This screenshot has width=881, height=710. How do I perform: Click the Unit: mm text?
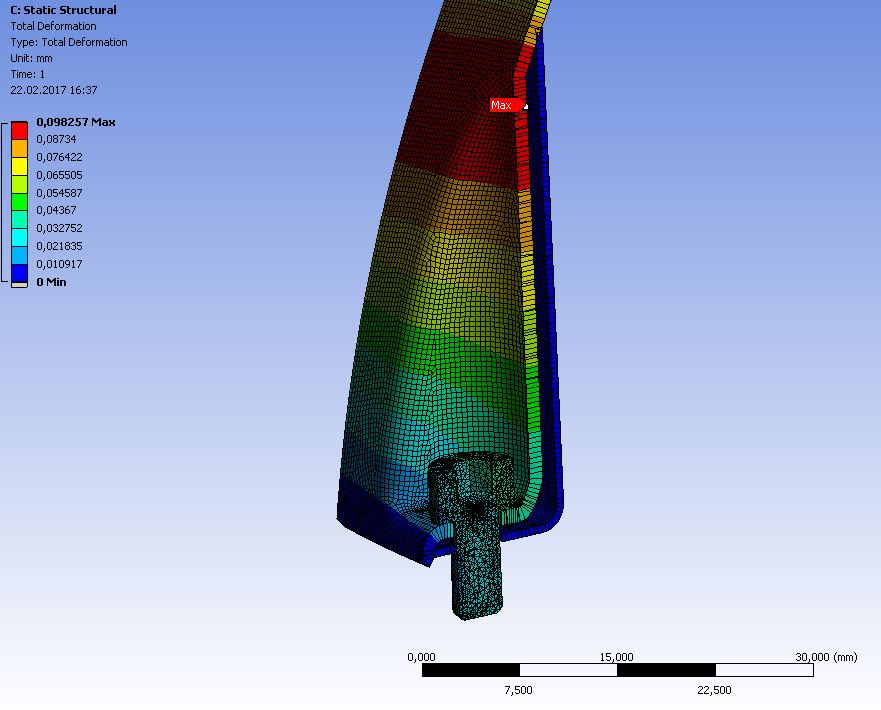click(x=31, y=58)
